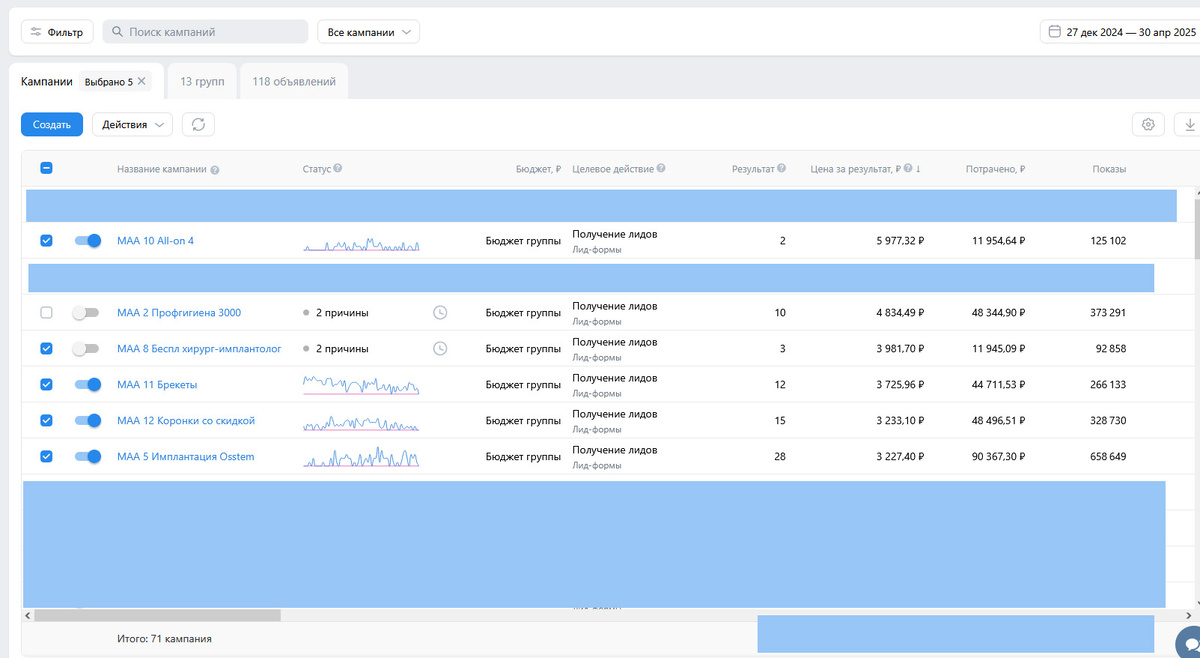
Task: Click the left arrow of horizontal scrollbar
Action: click(27, 615)
